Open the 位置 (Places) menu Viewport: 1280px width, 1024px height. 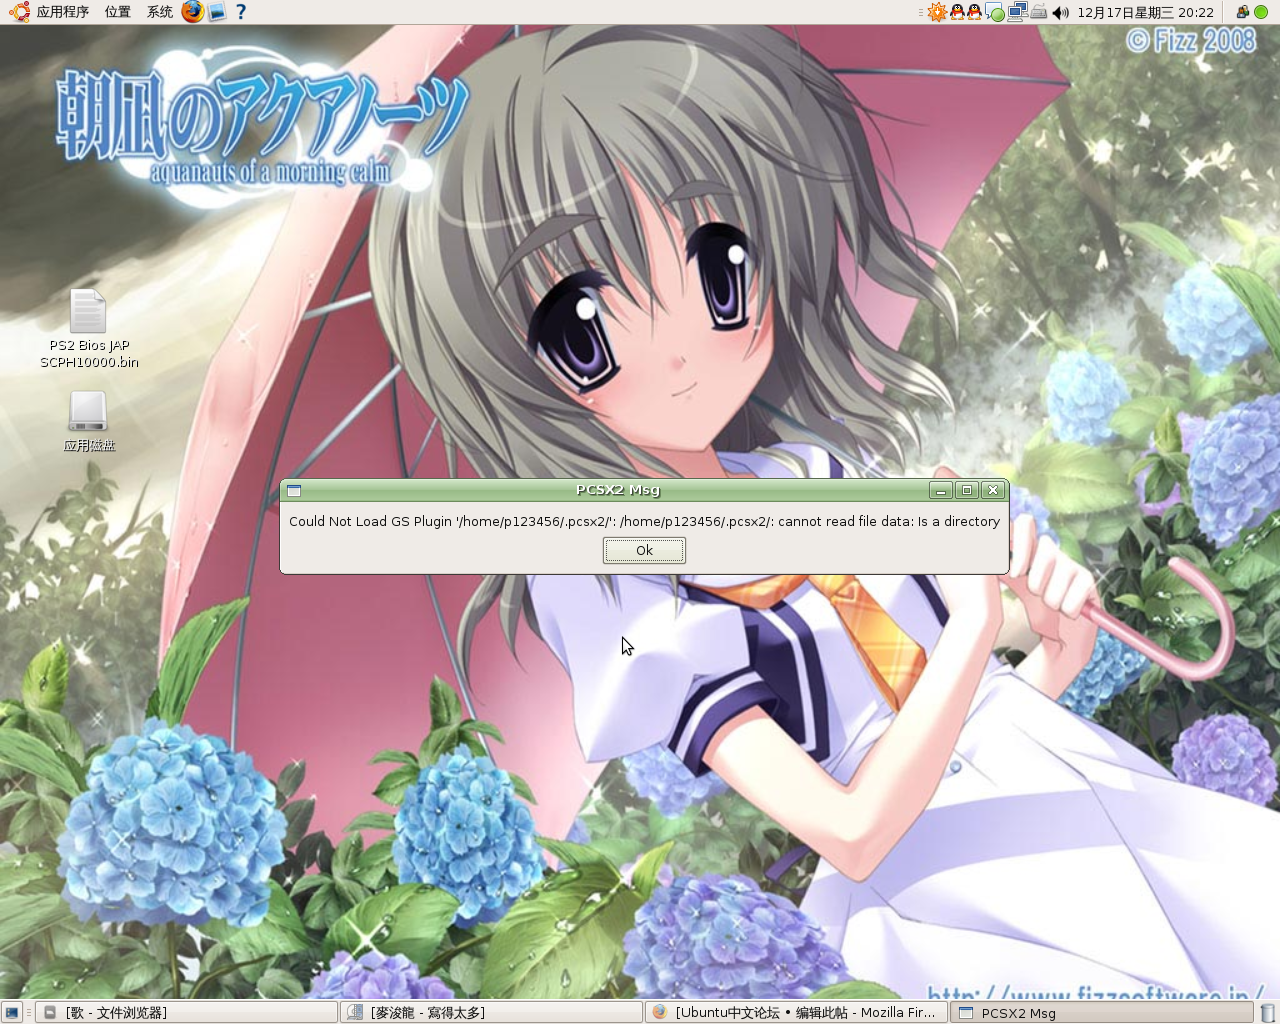117,12
